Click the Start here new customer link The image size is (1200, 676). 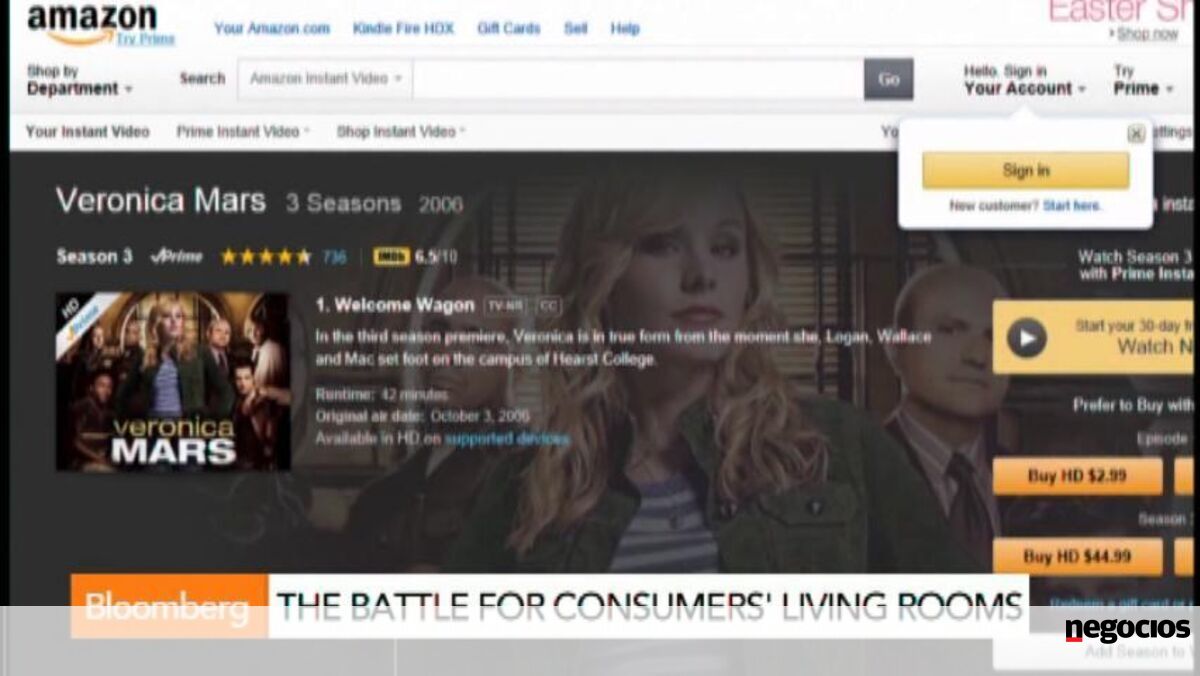tap(1072, 206)
